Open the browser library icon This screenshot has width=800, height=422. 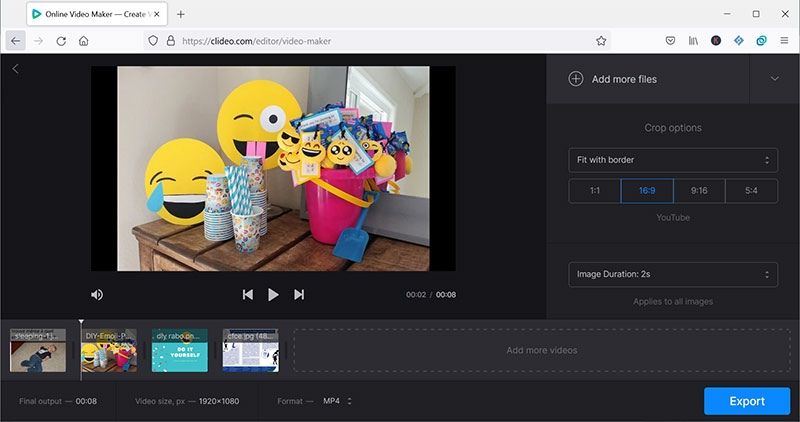[693, 41]
